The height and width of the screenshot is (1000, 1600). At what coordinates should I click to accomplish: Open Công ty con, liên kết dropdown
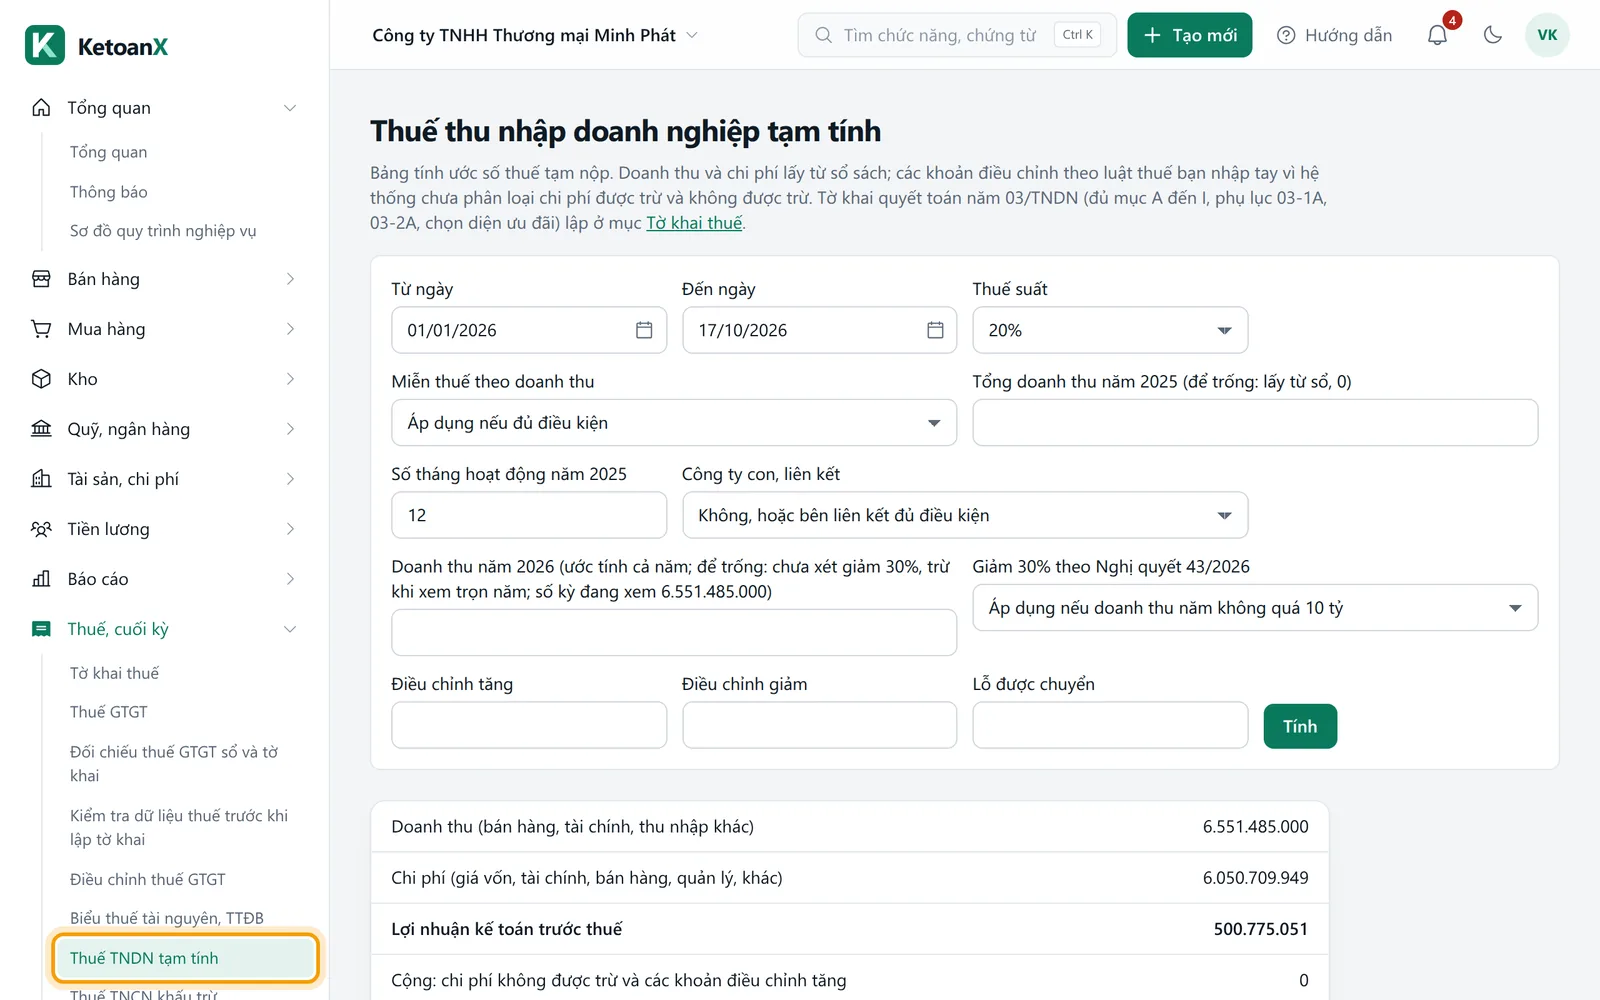coord(965,515)
